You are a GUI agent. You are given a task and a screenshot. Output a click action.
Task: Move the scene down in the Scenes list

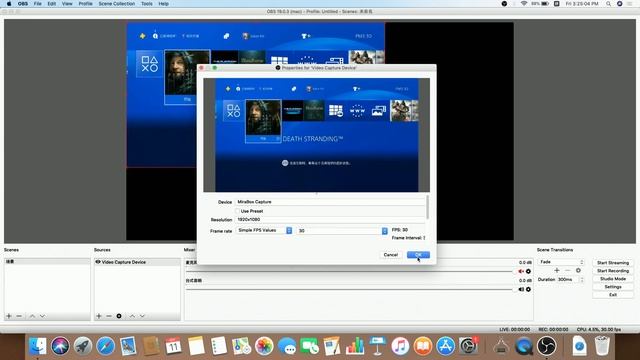42,316
